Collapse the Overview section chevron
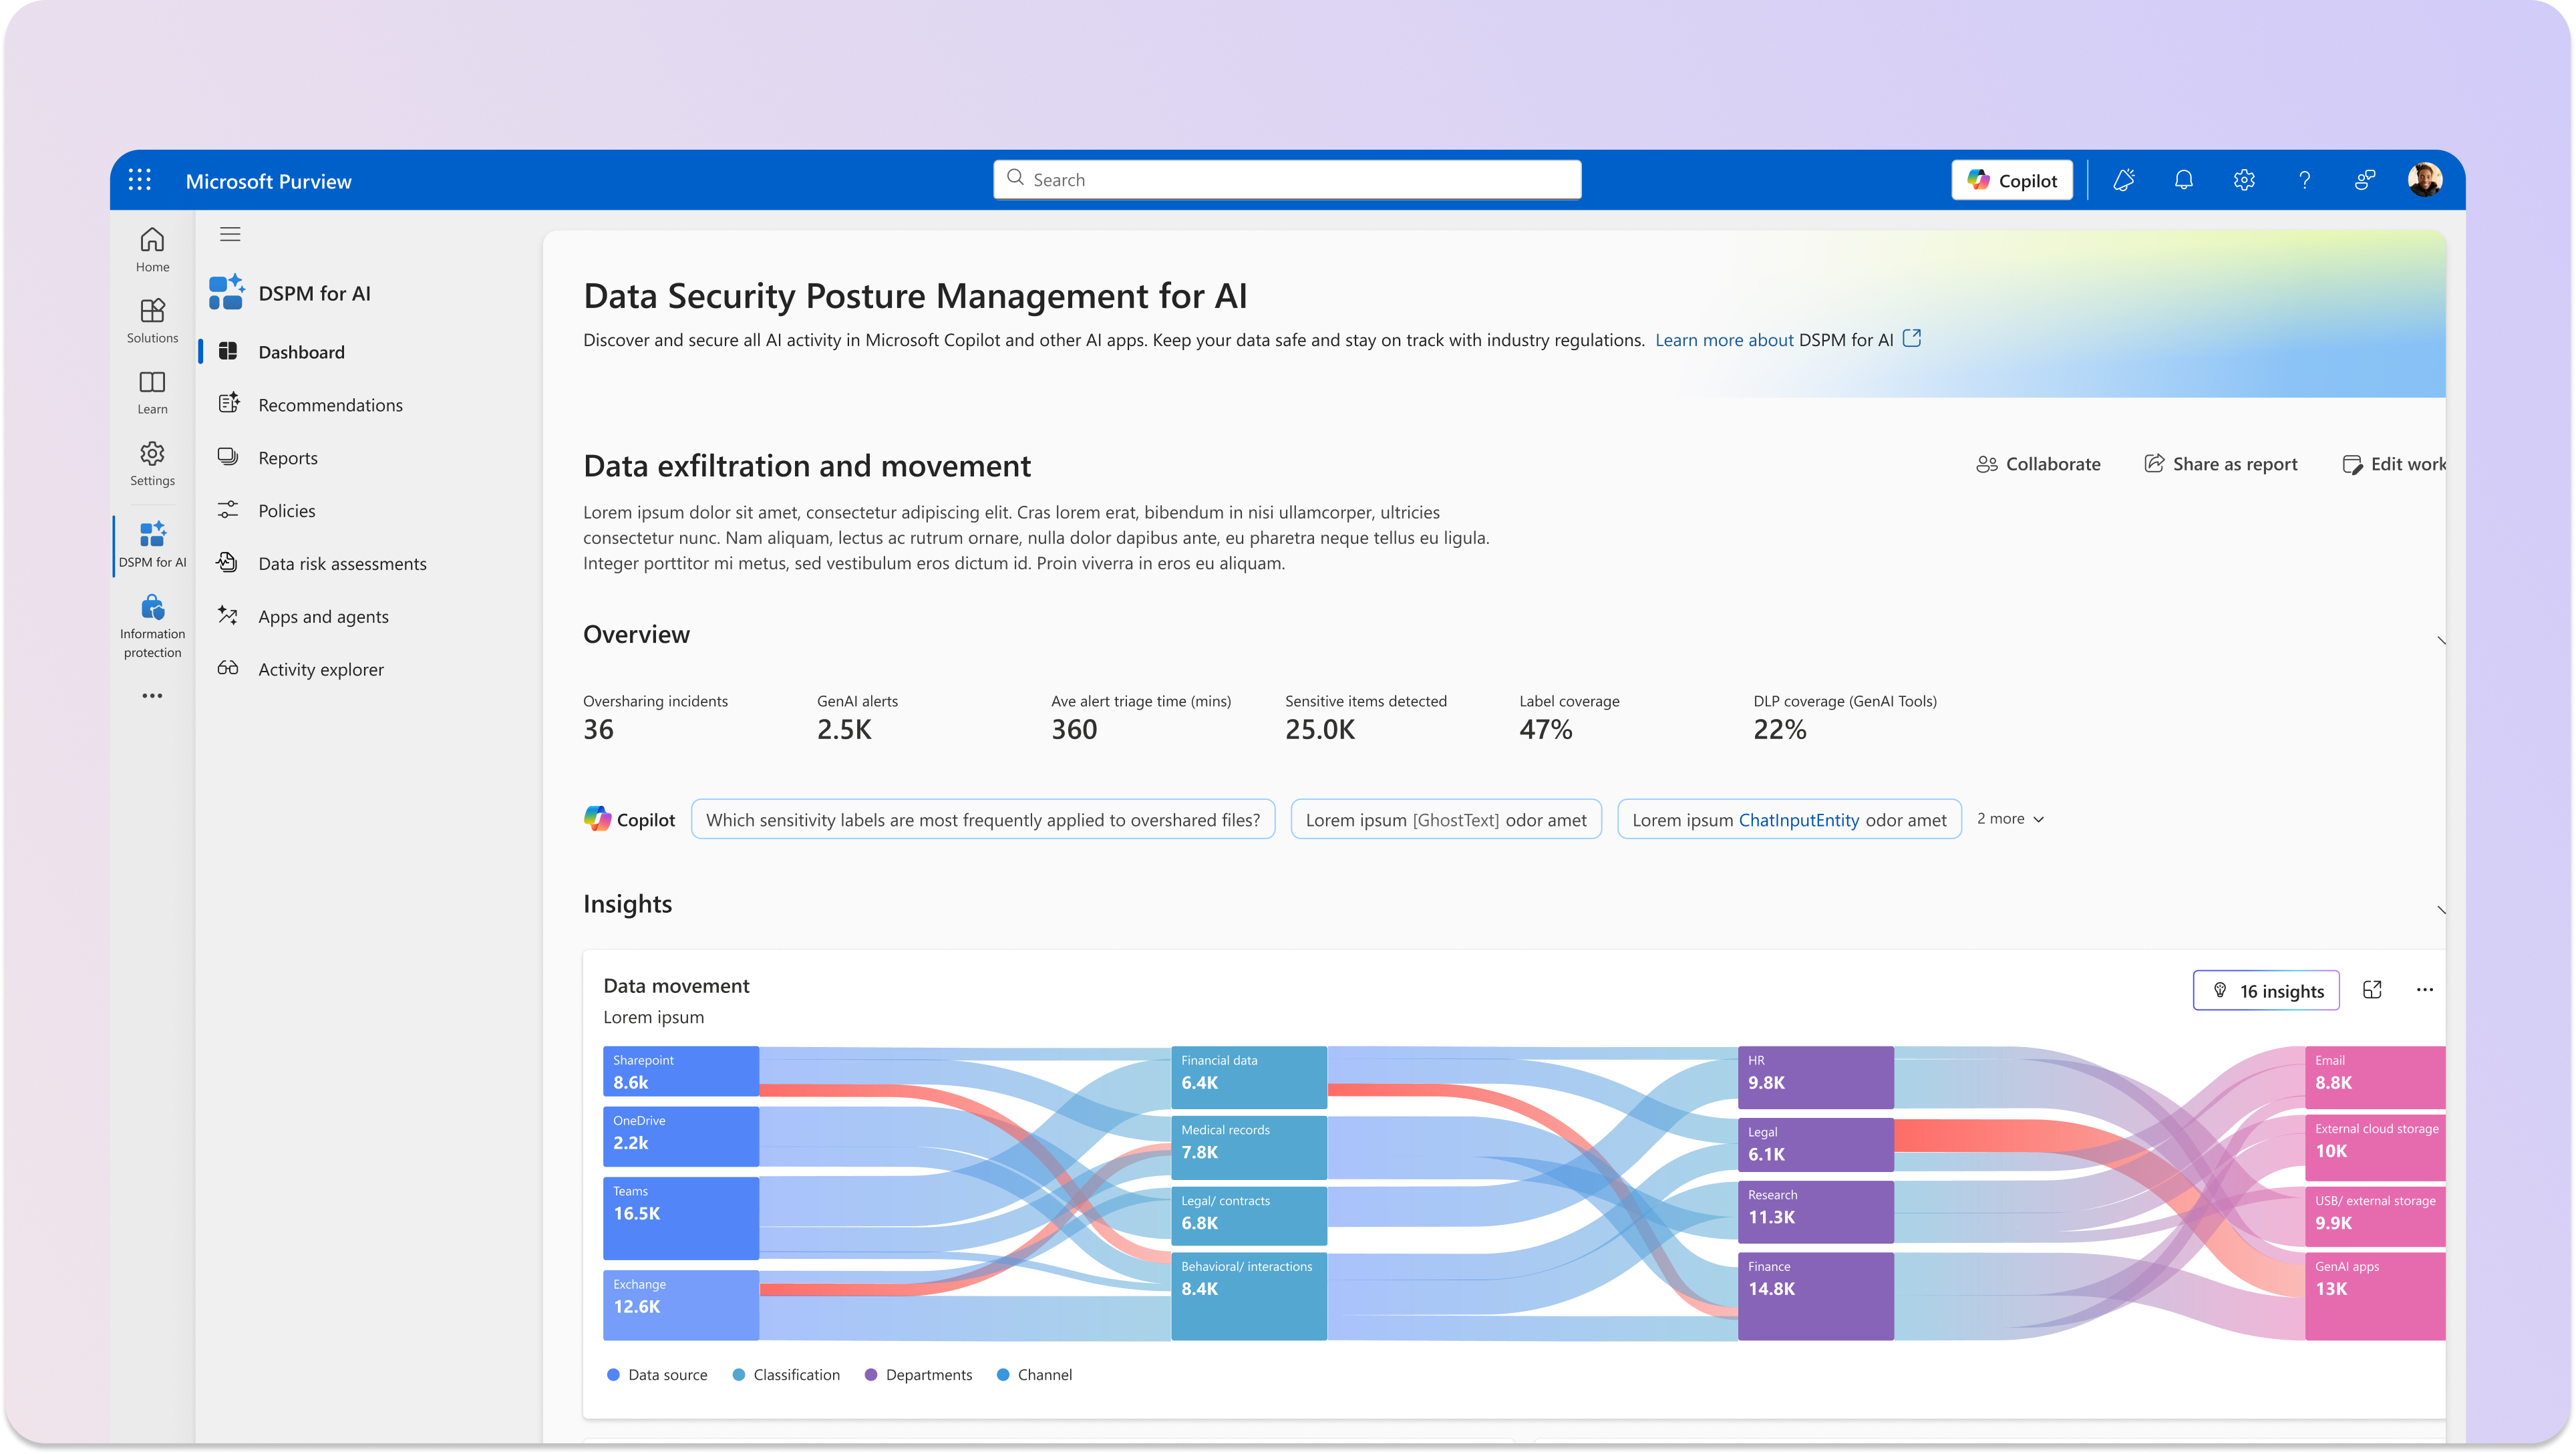The image size is (2576, 1454). 2440,640
